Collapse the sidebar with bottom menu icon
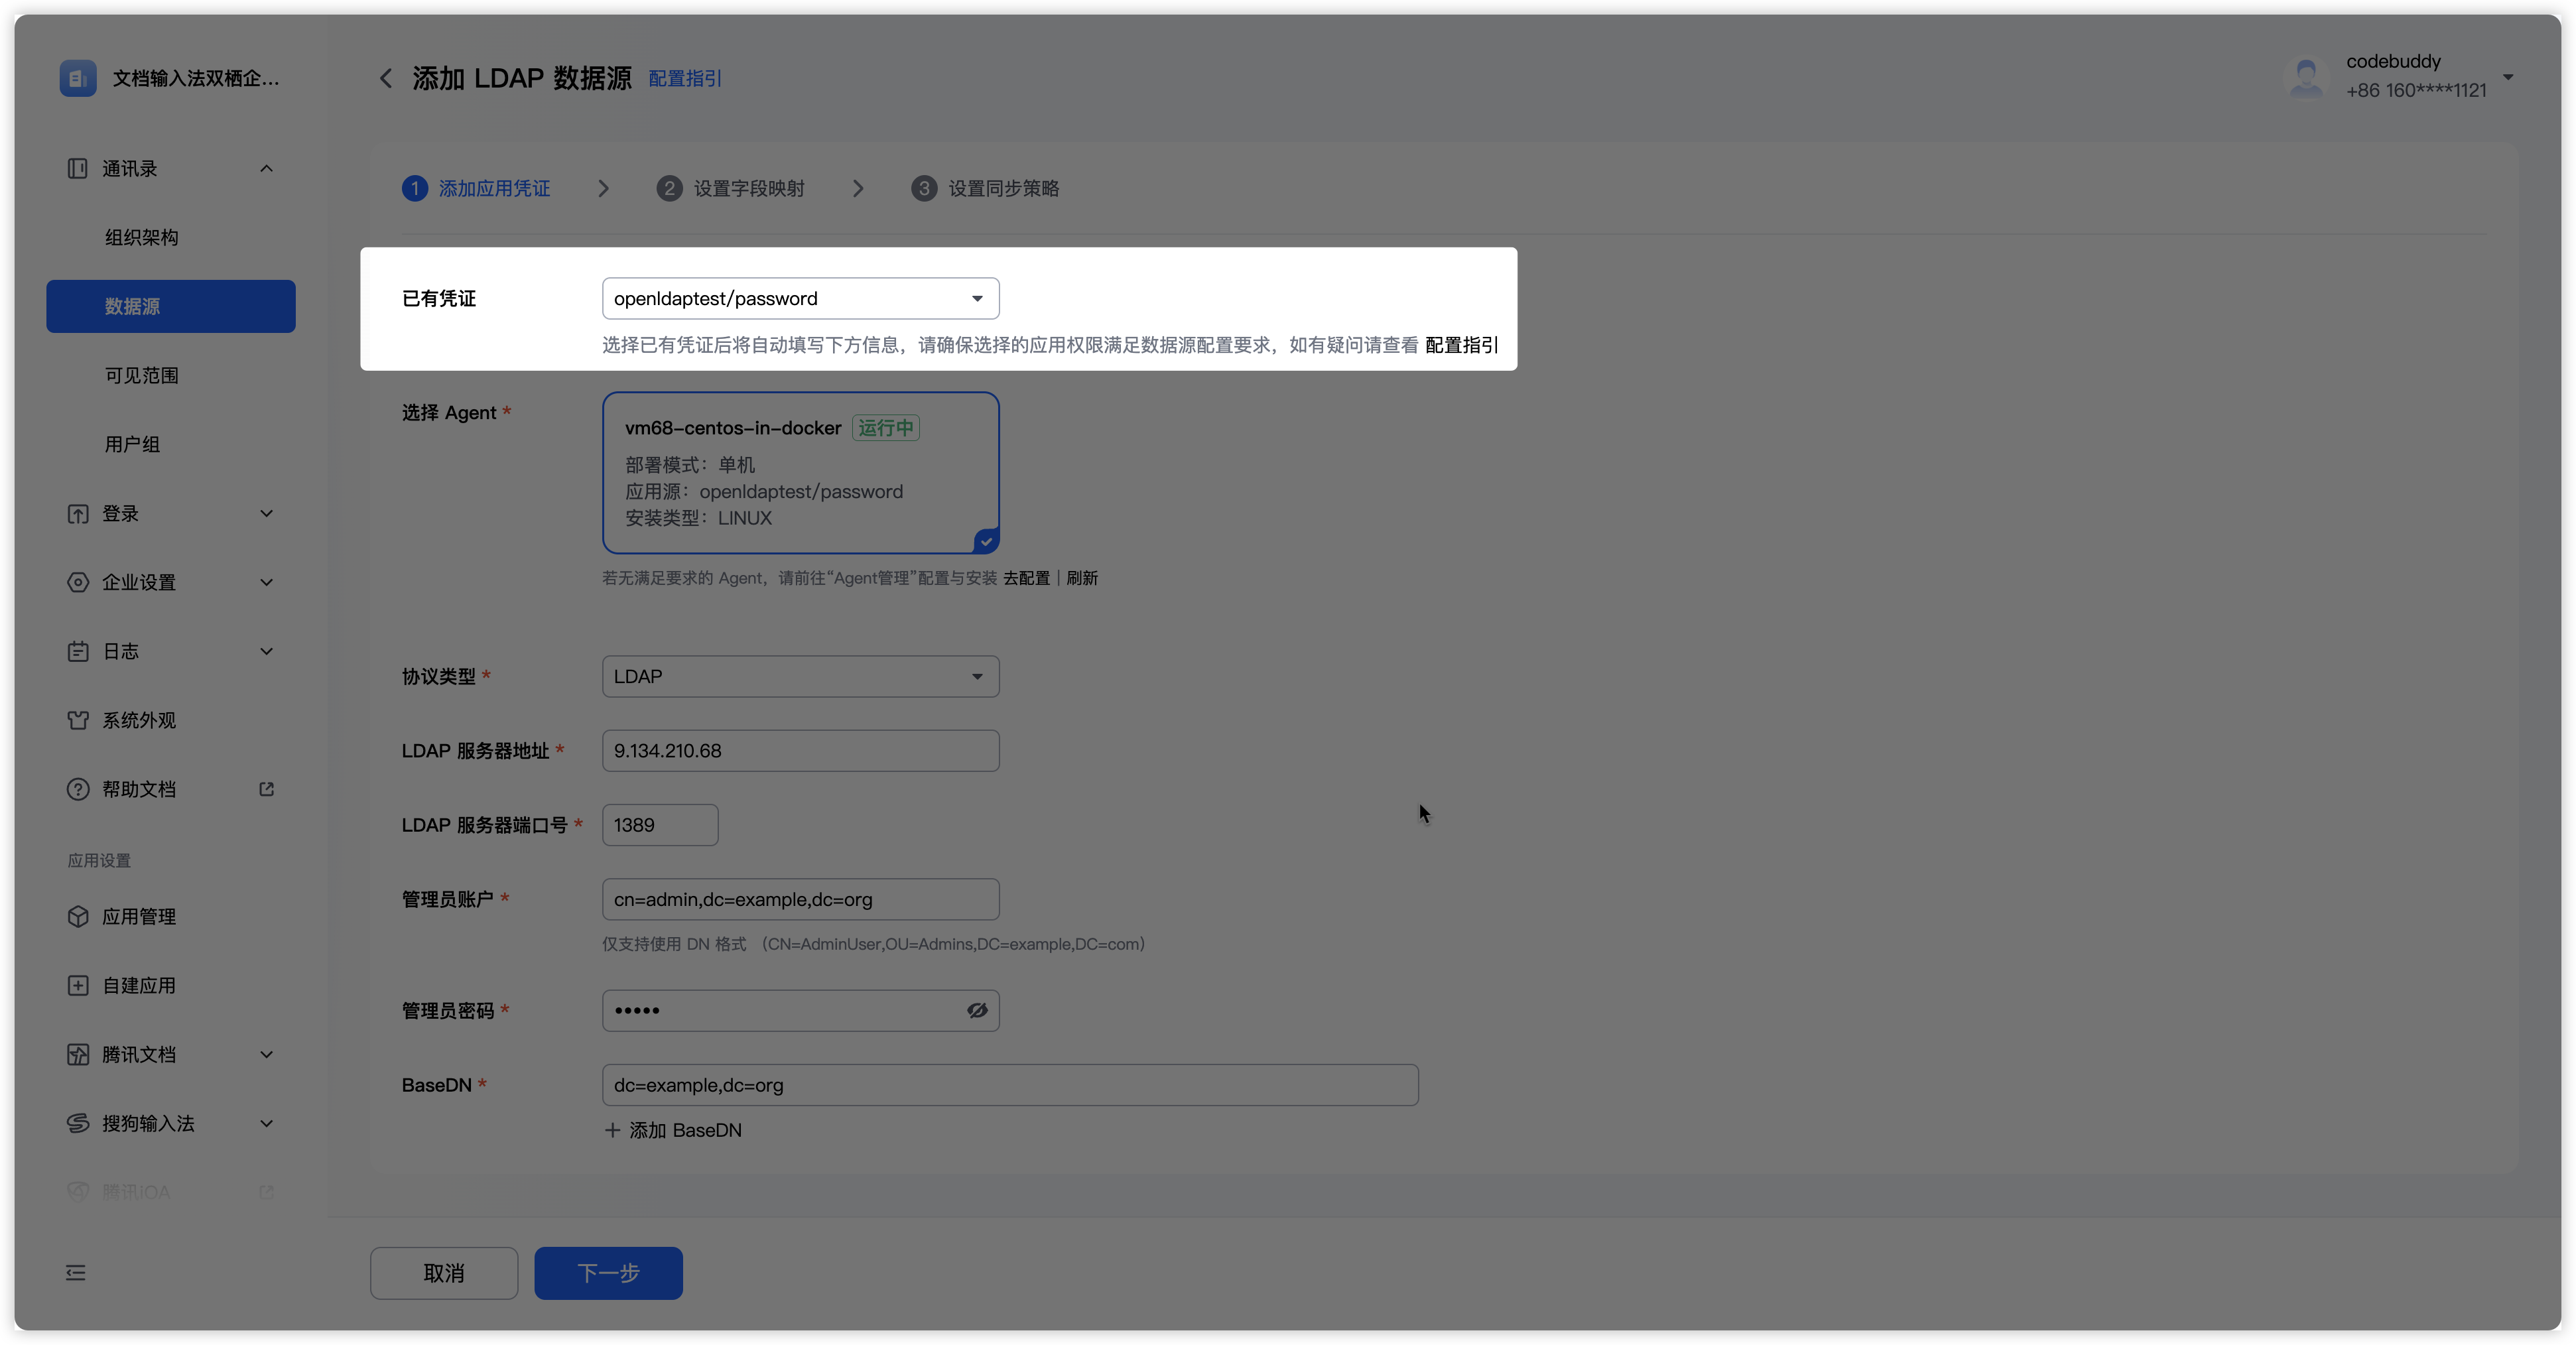Image resolution: width=2576 pixels, height=1345 pixels. coord(76,1272)
